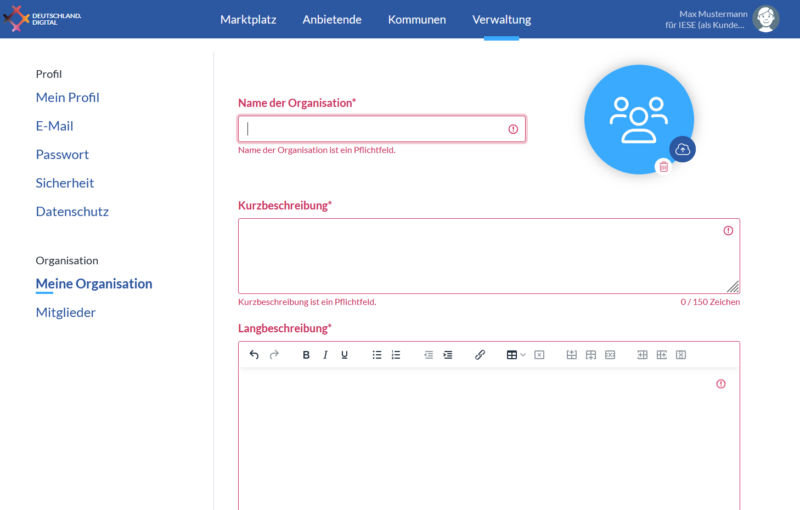Redo the edit in Langbeschreibung toolbar

(274, 354)
